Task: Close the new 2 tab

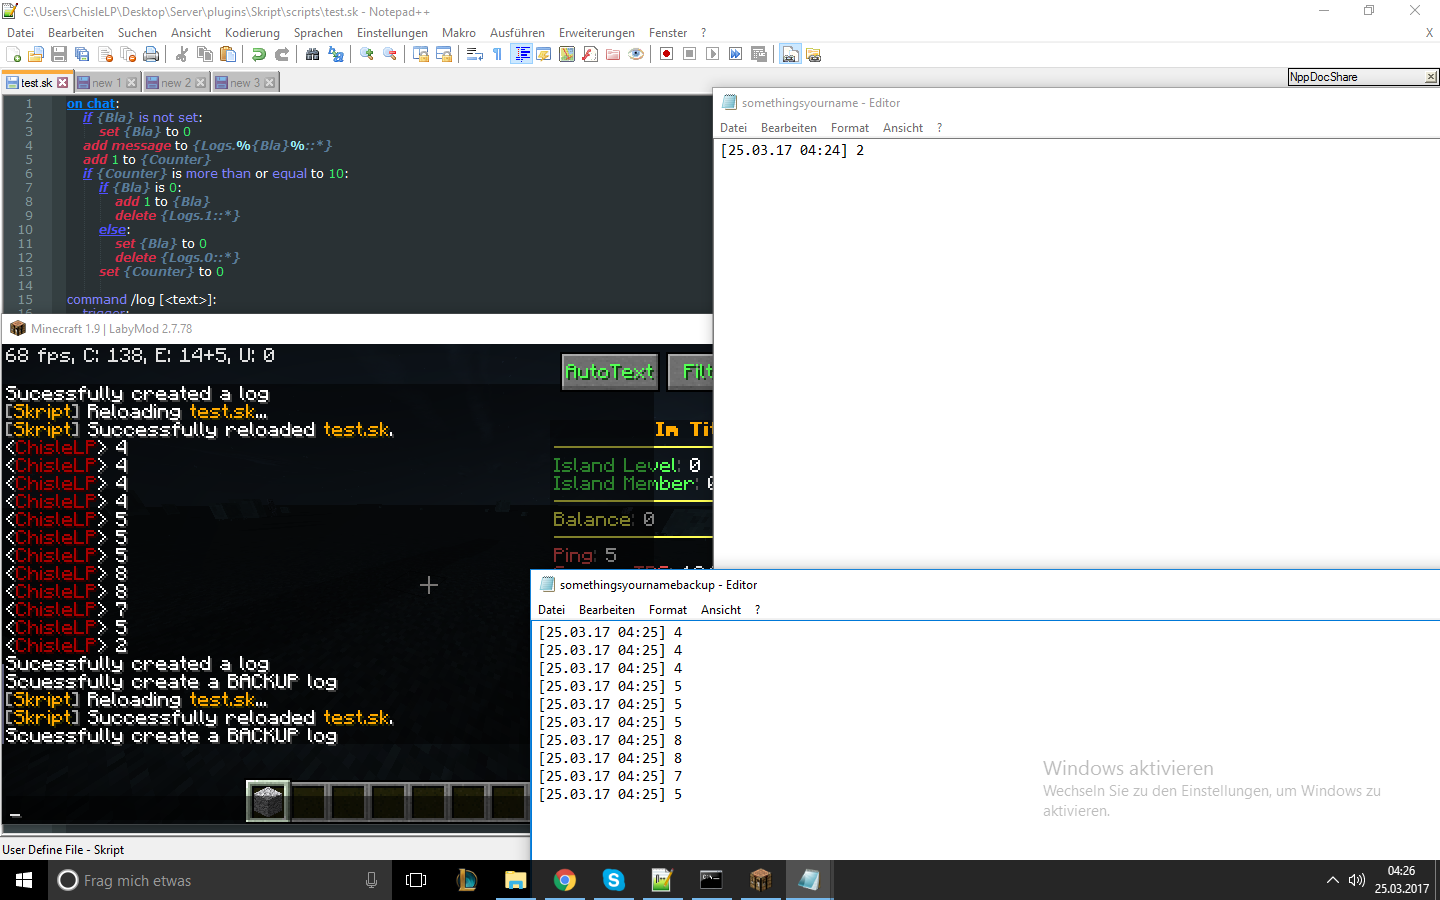Action: pyautogui.click(x=201, y=83)
